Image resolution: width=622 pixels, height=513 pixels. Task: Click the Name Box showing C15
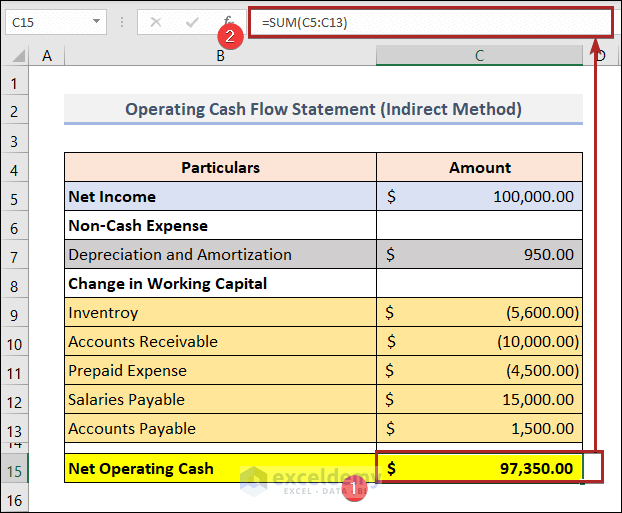coord(56,22)
